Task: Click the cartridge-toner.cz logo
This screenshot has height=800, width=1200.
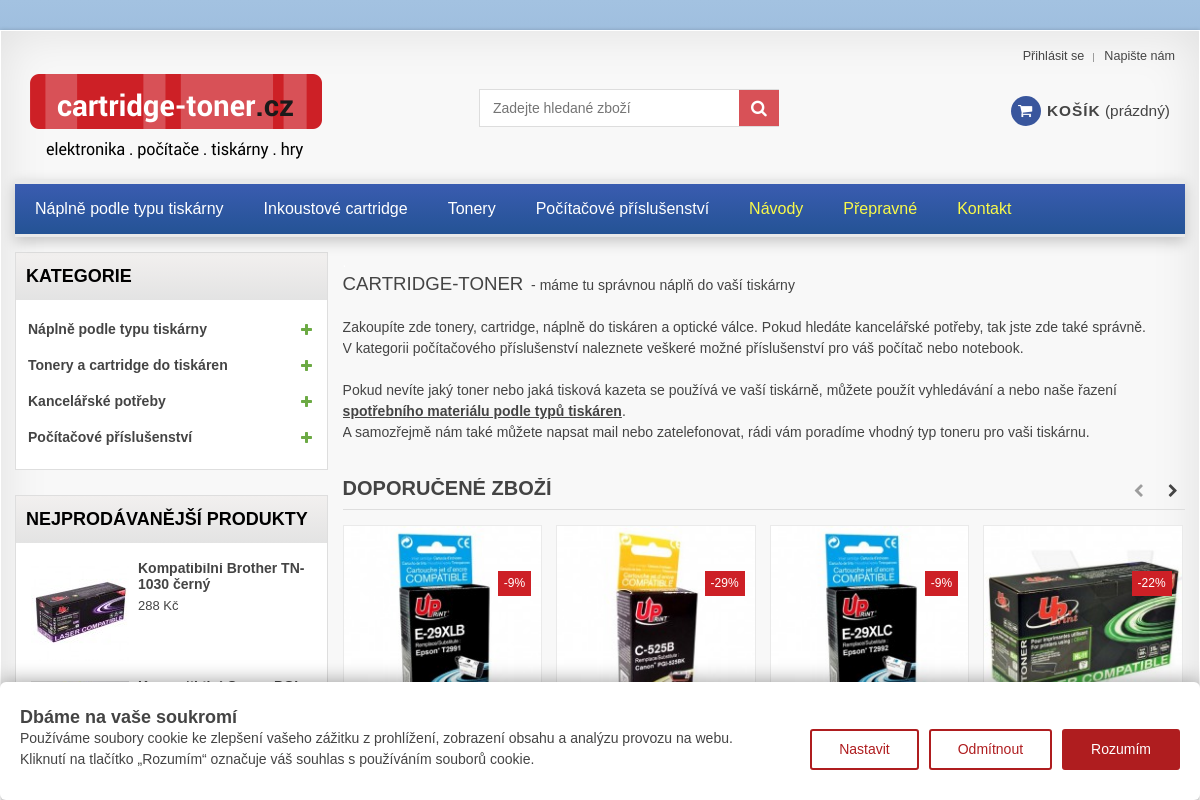Action: tap(176, 103)
